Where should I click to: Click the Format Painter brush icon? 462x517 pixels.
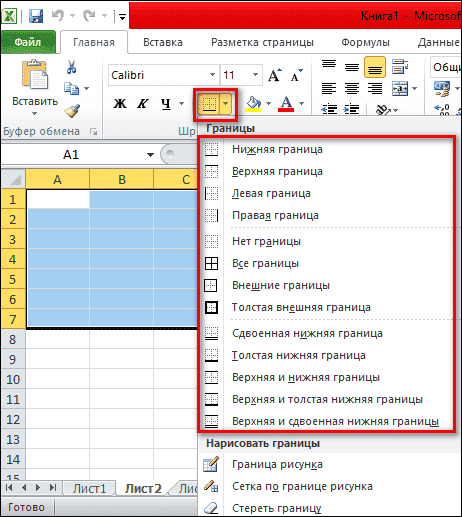(72, 111)
